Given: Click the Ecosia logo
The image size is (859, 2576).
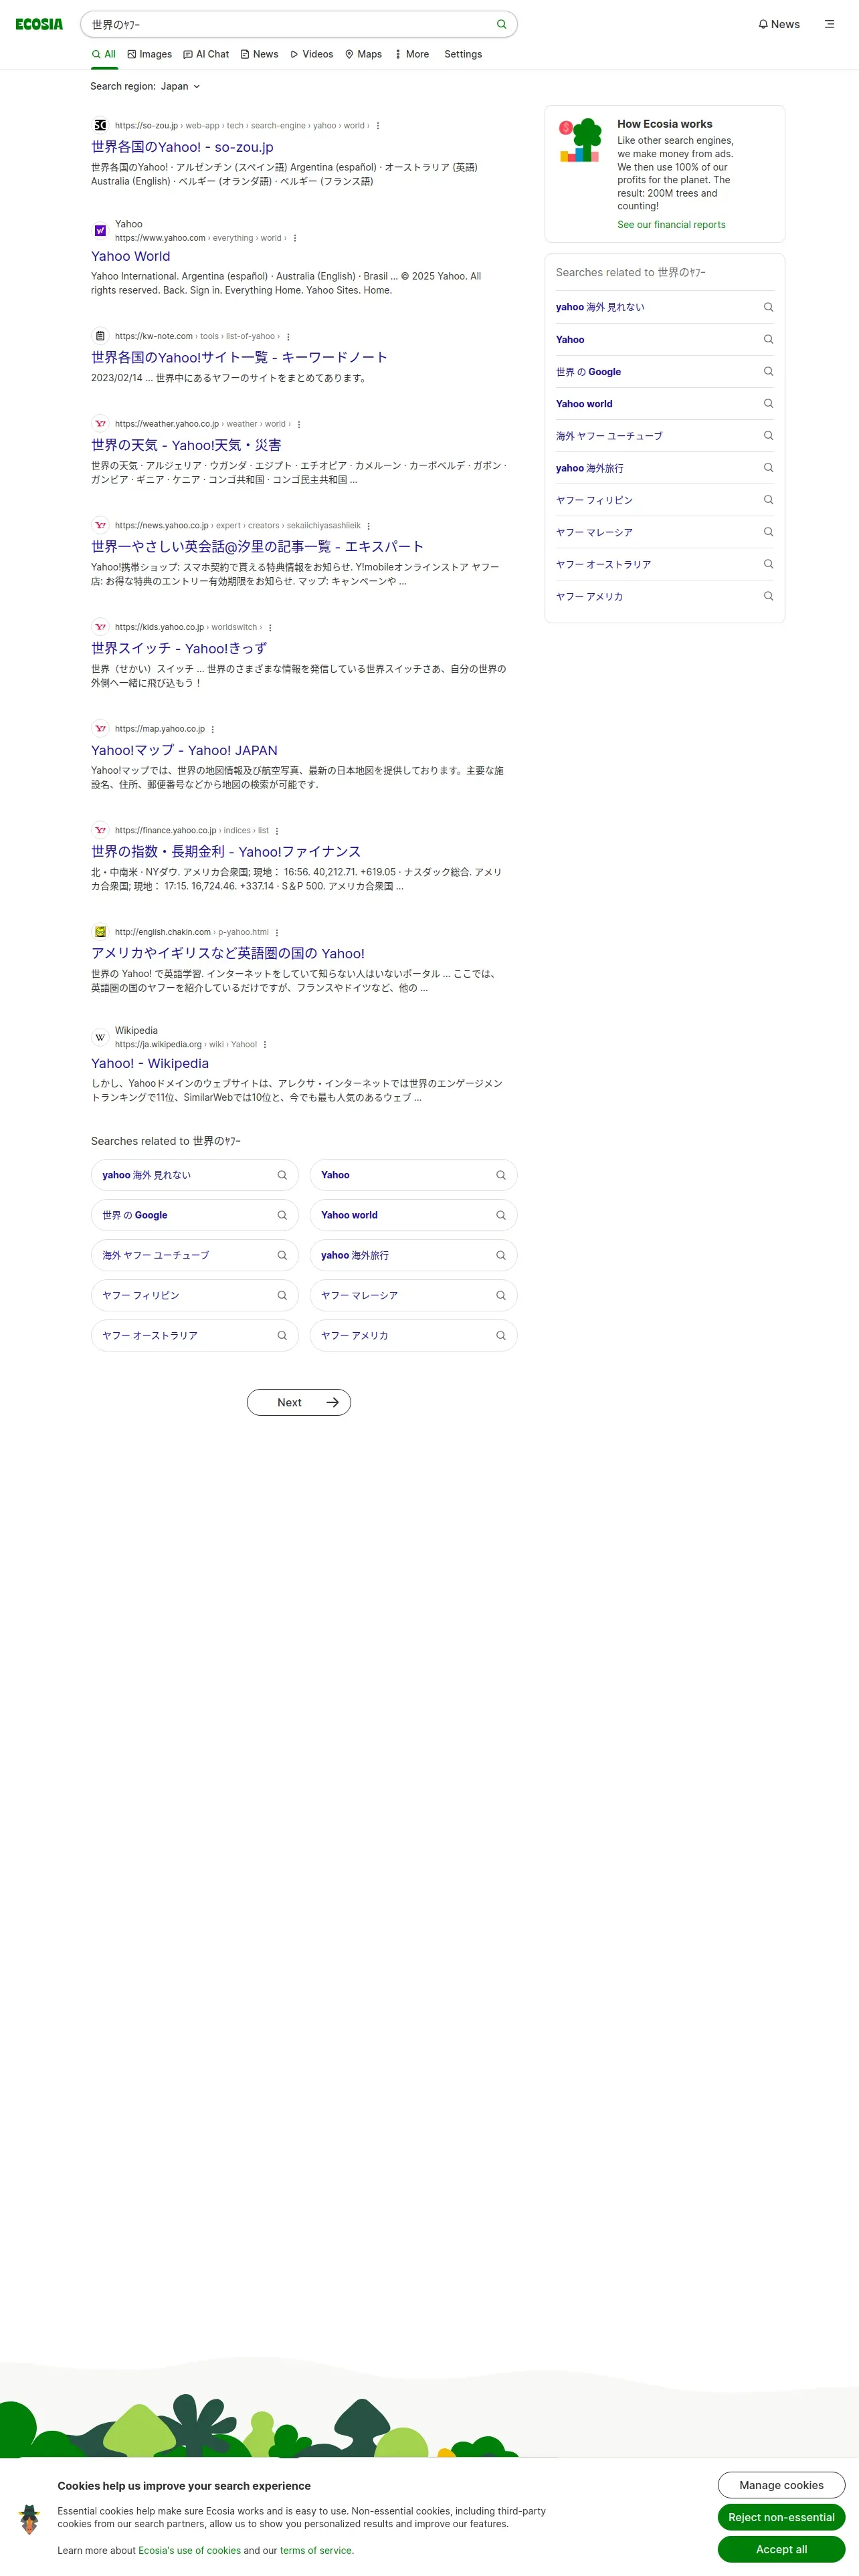Looking at the screenshot, I should pos(39,24).
